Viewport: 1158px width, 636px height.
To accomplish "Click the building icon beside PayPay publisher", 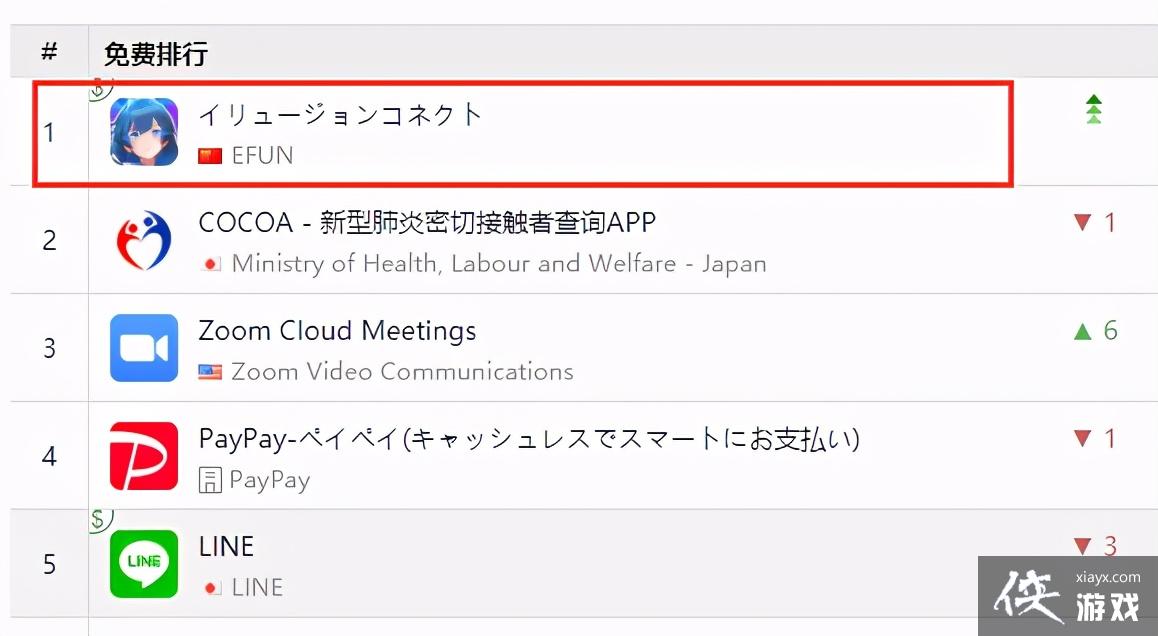I will 210,480.
